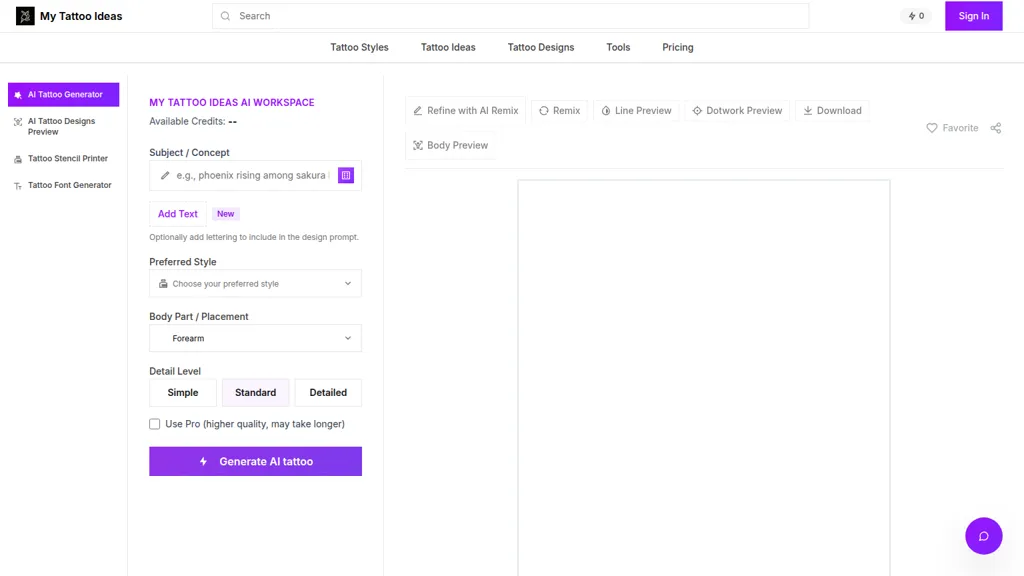Viewport: 1024px width, 576px height.
Task: Click the heart Favorite icon
Action: coord(932,128)
